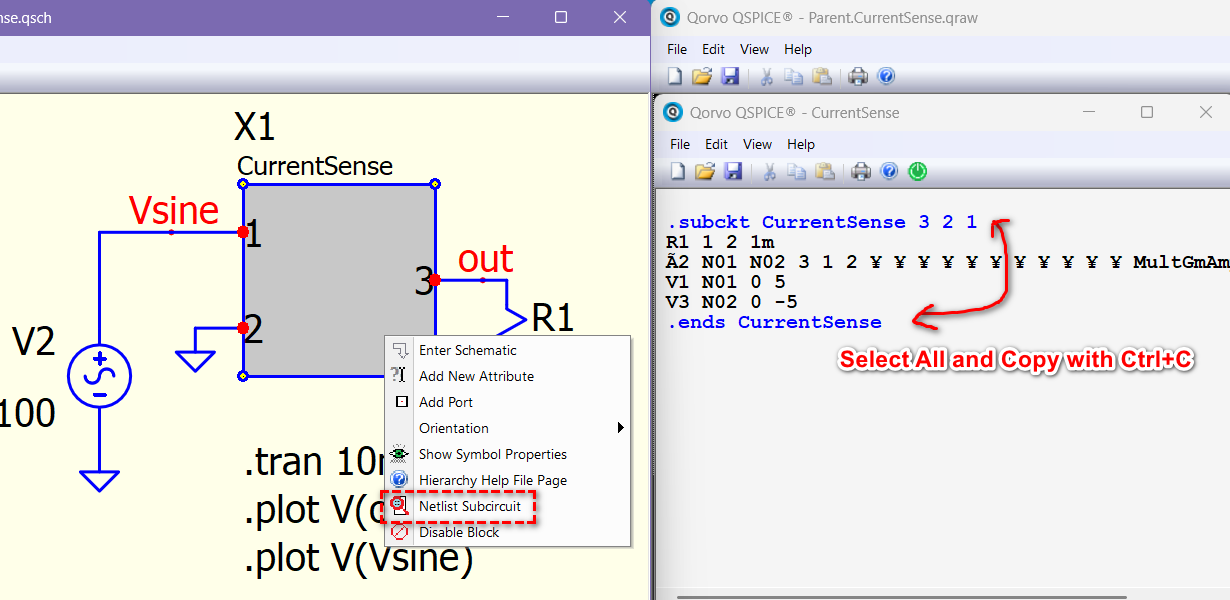Maximize the CurrentSense netlist window
The image size is (1230, 600).
coord(1147,113)
